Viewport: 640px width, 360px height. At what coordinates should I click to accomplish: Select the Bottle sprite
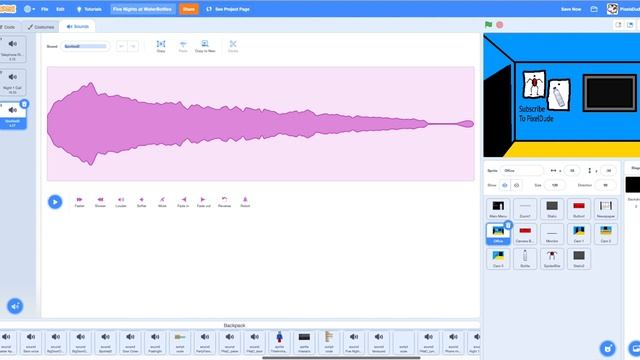[525, 259]
